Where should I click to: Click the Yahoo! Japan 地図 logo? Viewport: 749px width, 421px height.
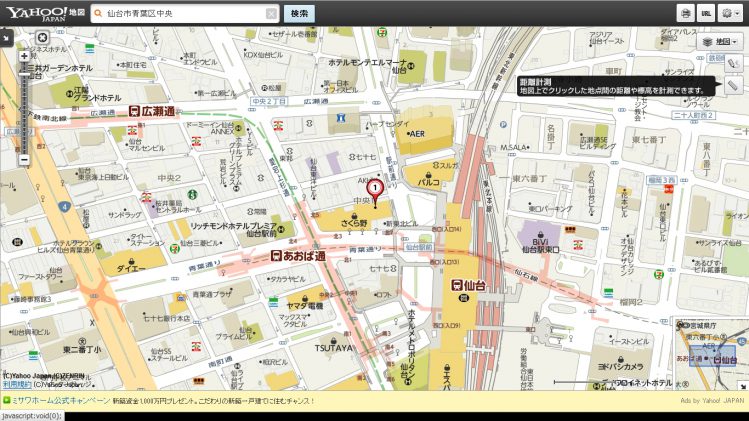tap(44, 13)
